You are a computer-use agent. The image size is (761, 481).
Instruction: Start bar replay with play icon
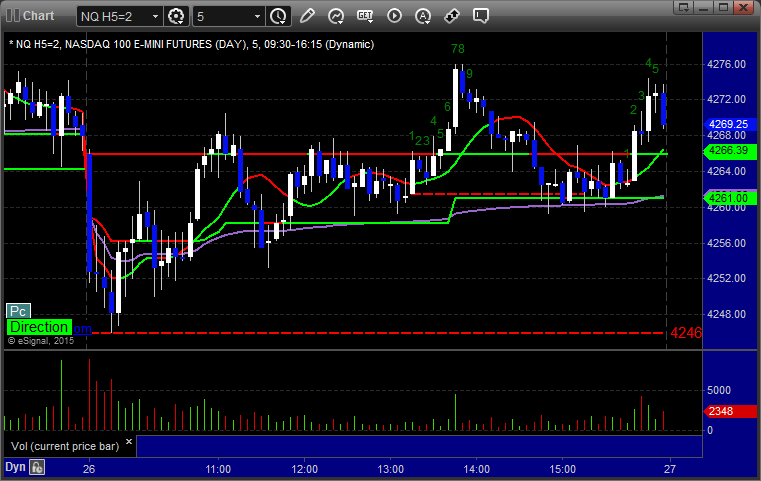pyautogui.click(x=394, y=16)
